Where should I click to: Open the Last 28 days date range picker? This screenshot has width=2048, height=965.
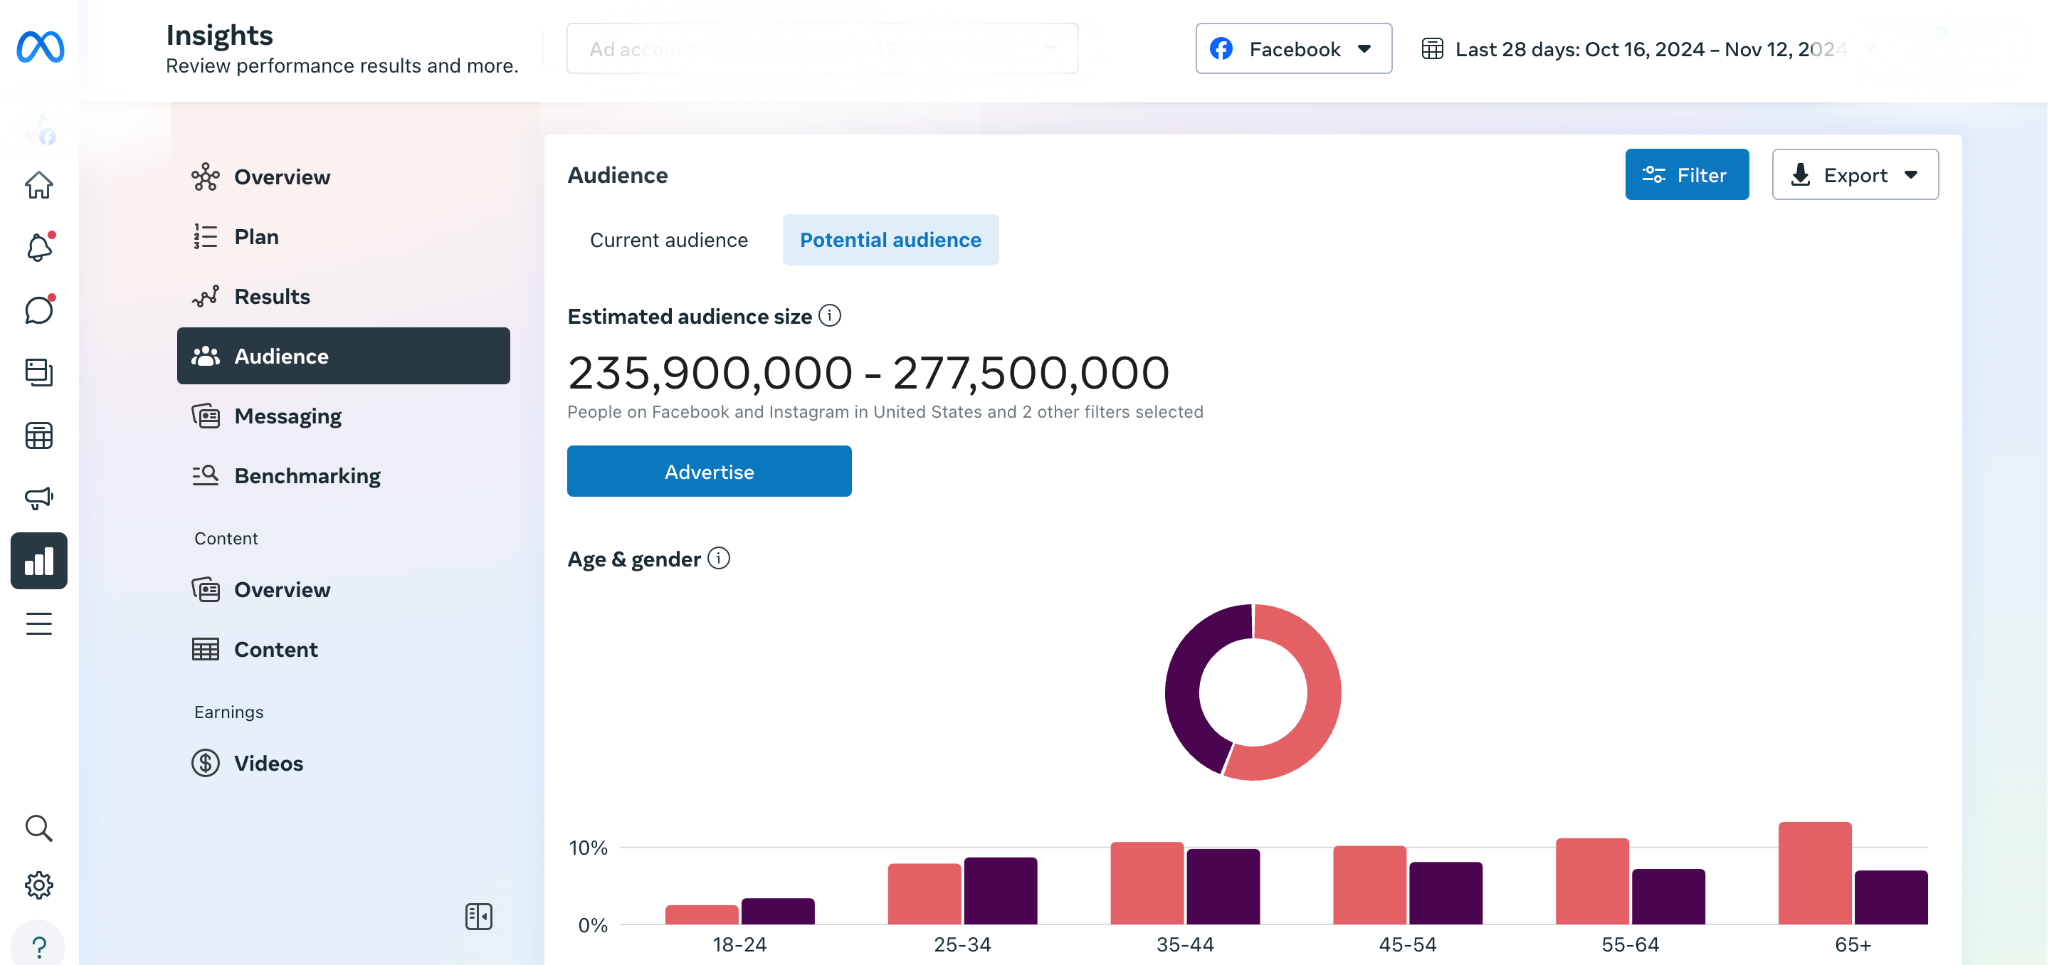(x=1648, y=49)
